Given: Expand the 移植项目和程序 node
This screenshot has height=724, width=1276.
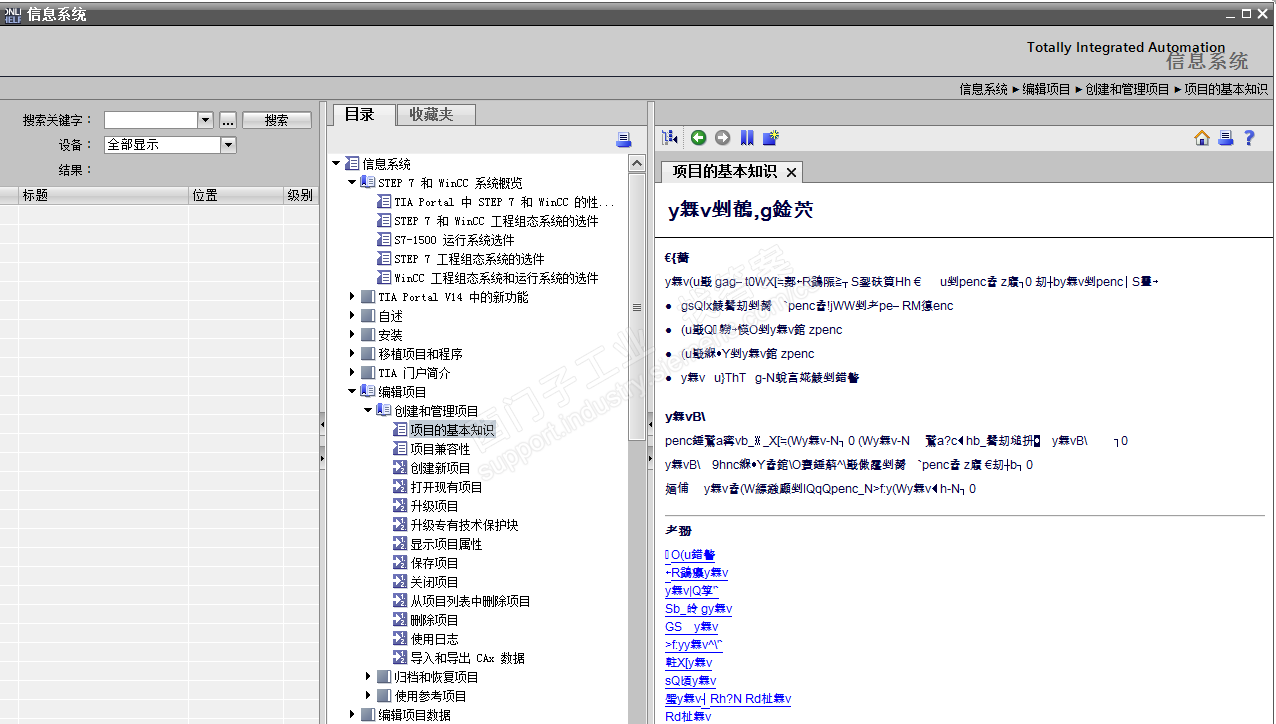Looking at the screenshot, I should pos(352,354).
